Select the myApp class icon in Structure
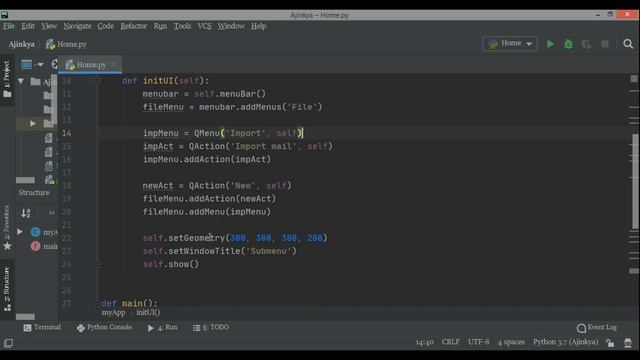640x360 pixels. pos(36,232)
